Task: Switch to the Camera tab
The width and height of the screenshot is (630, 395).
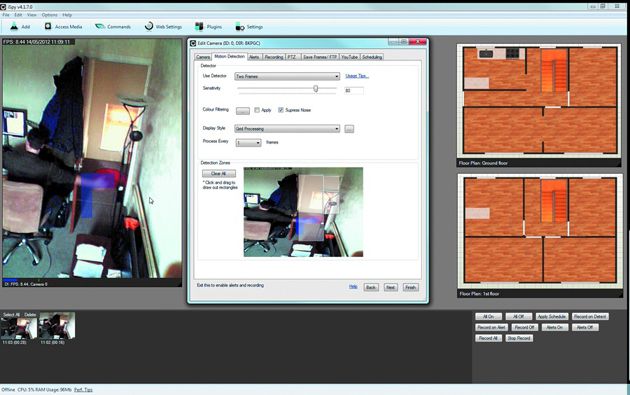Action: [203, 57]
